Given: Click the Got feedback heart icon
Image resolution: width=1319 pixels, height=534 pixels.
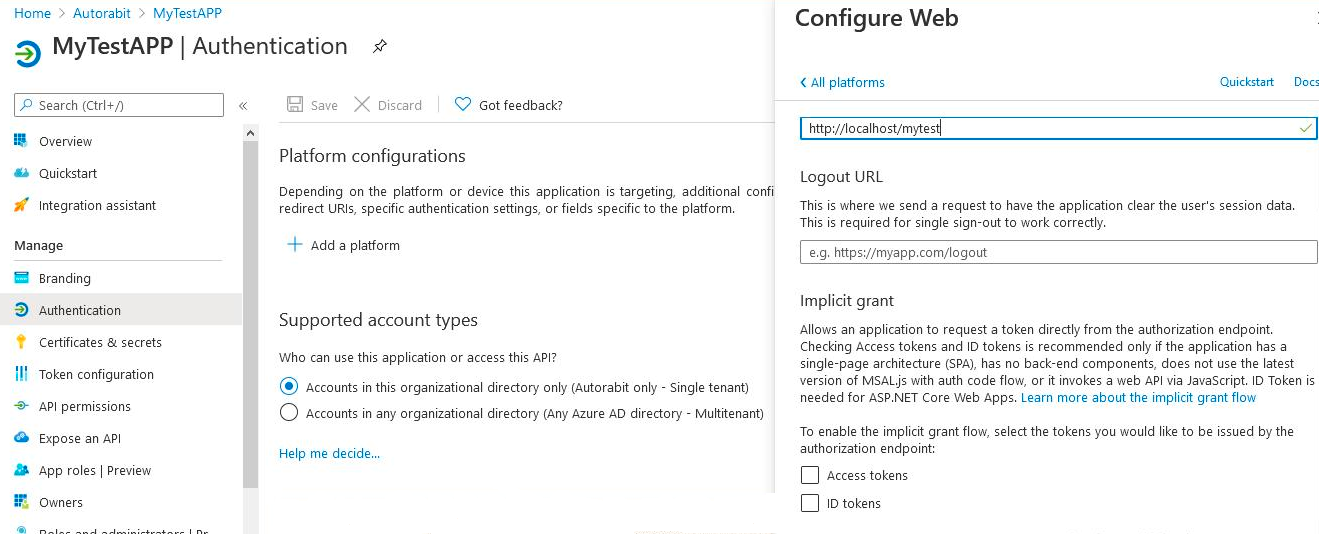Looking at the screenshot, I should tap(463, 105).
